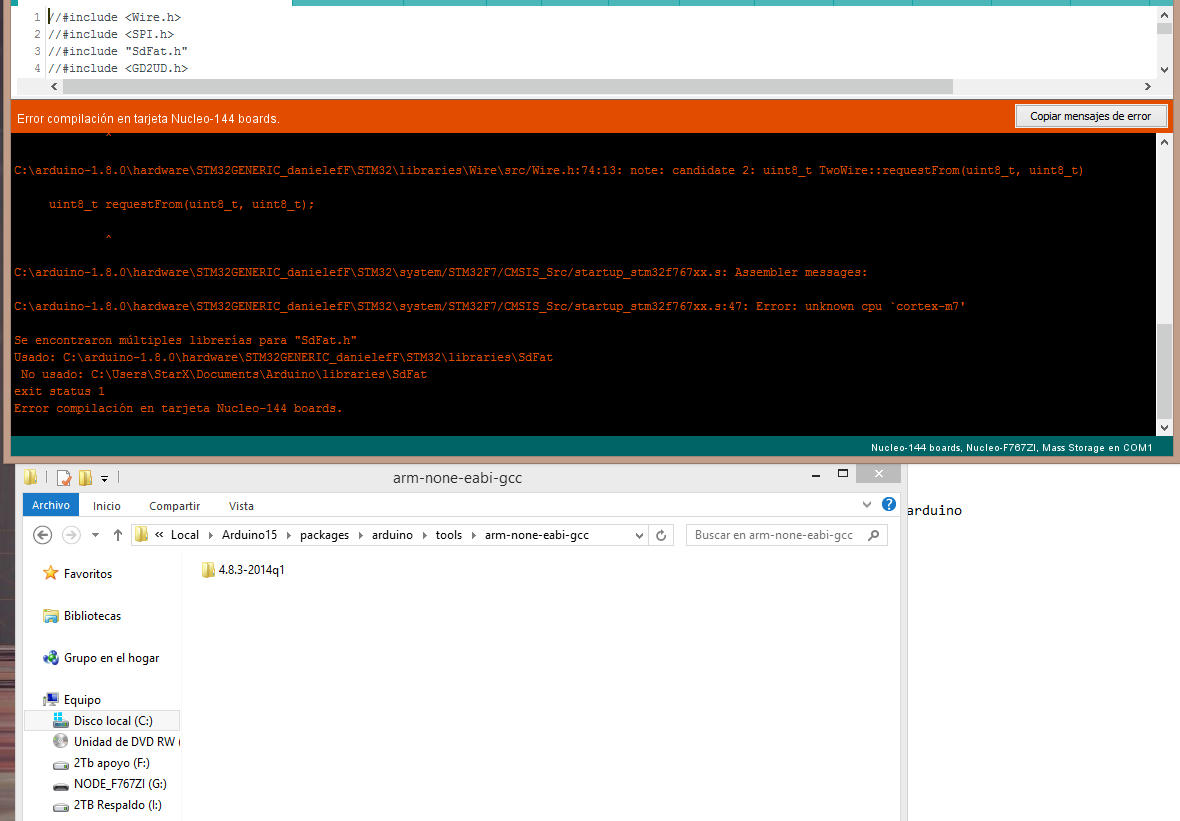Click packages in the breadcrumb path
Image resolution: width=1180 pixels, height=821 pixels.
click(x=324, y=535)
